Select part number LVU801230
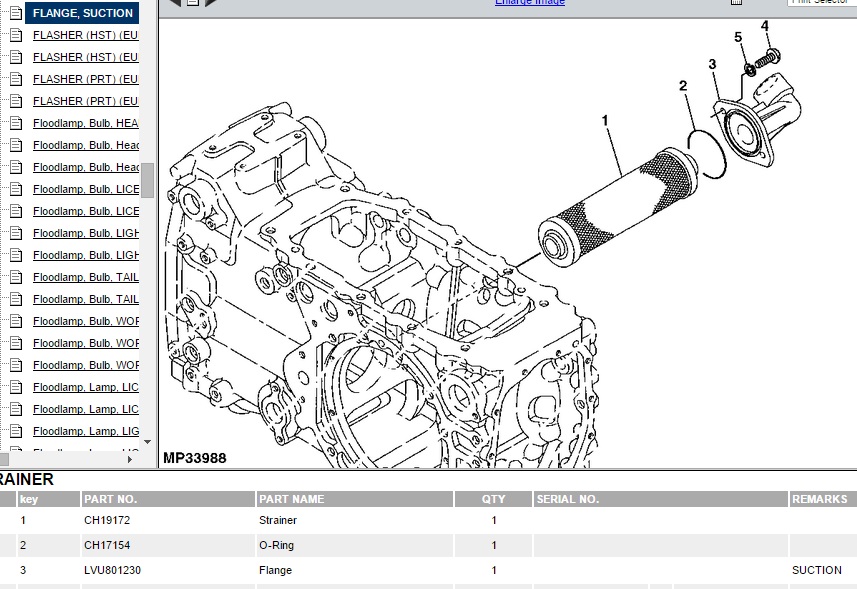The height and width of the screenshot is (589, 857). [x=113, y=570]
